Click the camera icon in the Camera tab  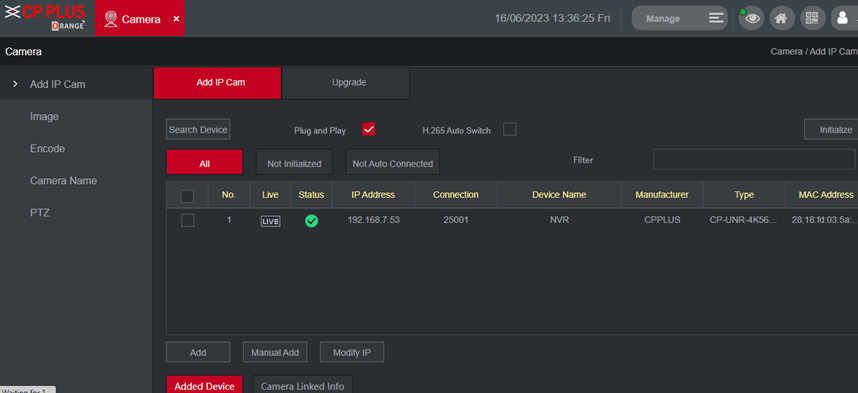point(111,19)
